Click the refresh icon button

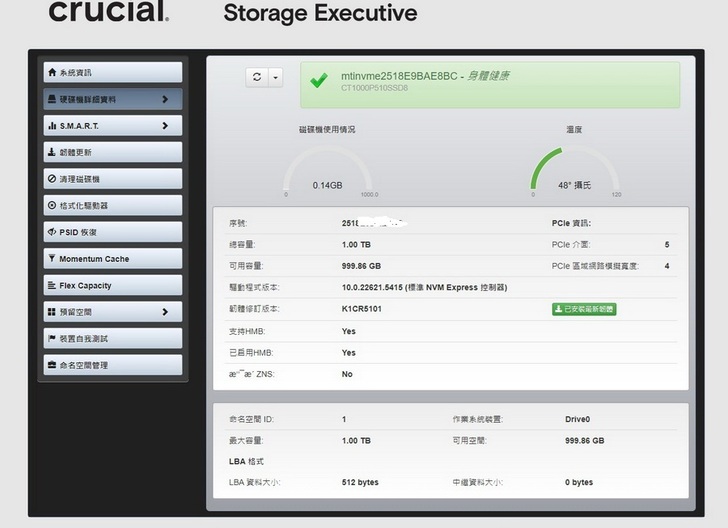(257, 77)
